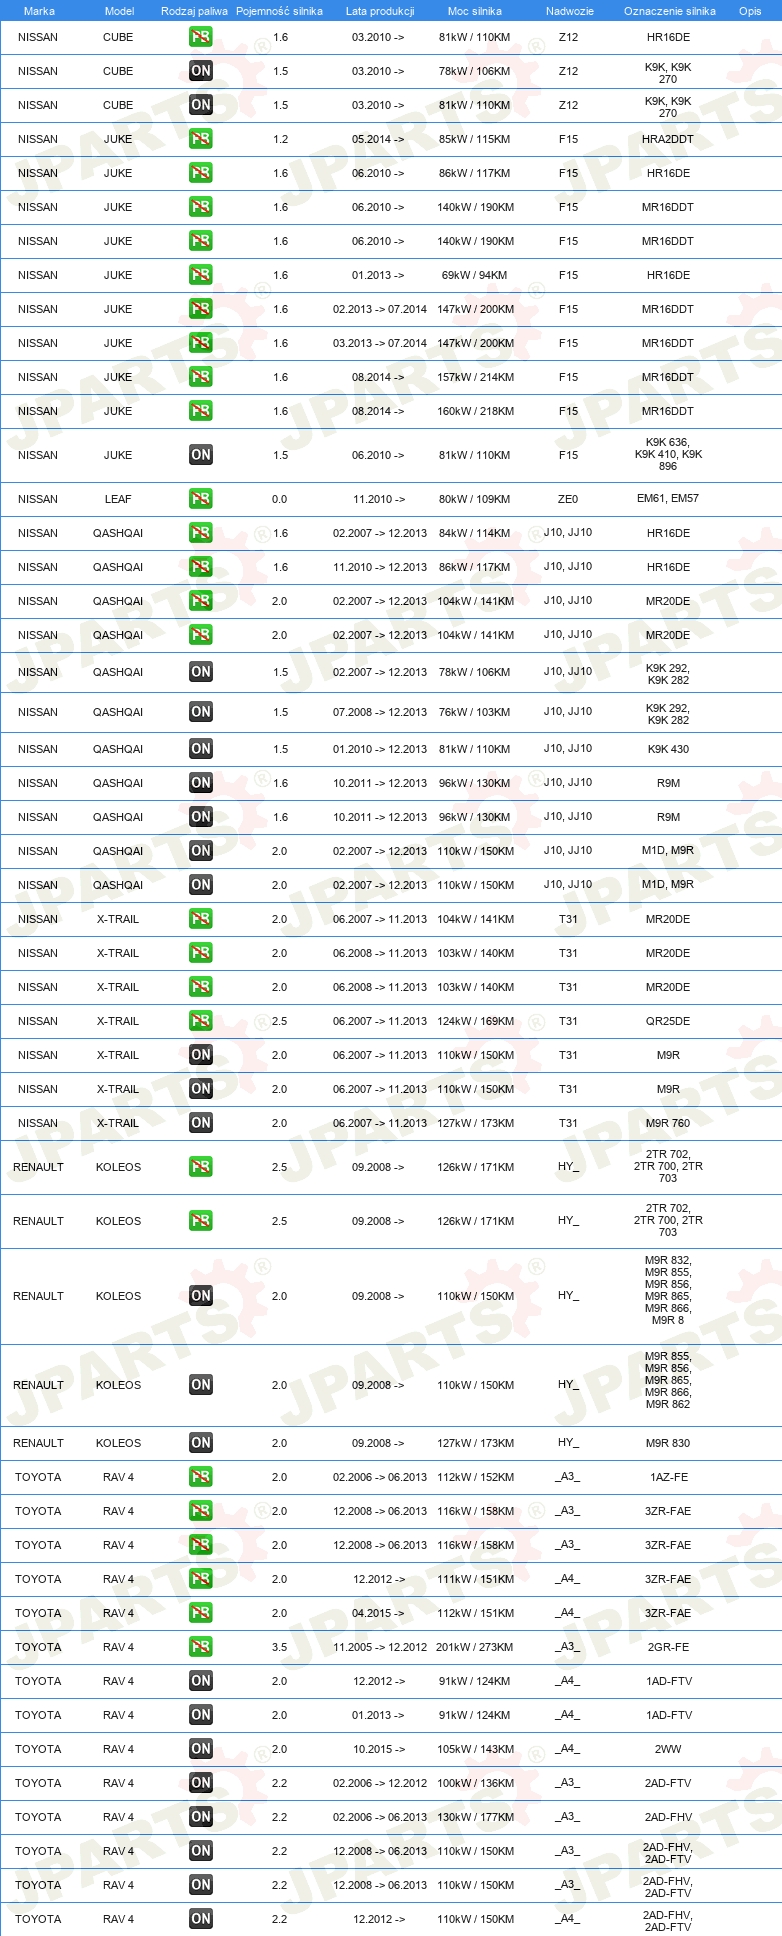Click the Oznaczenie silnika column header

click(670, 11)
